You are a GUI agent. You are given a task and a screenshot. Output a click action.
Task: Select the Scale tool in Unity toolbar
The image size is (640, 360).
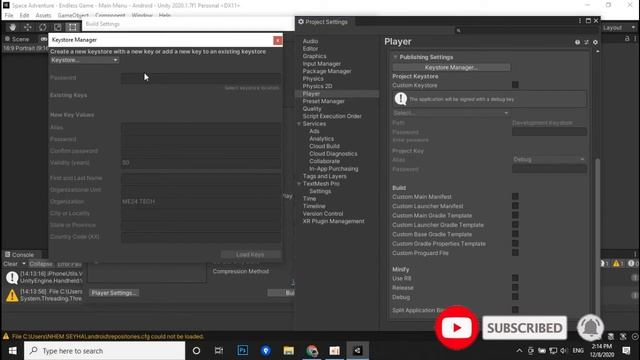(58, 27)
